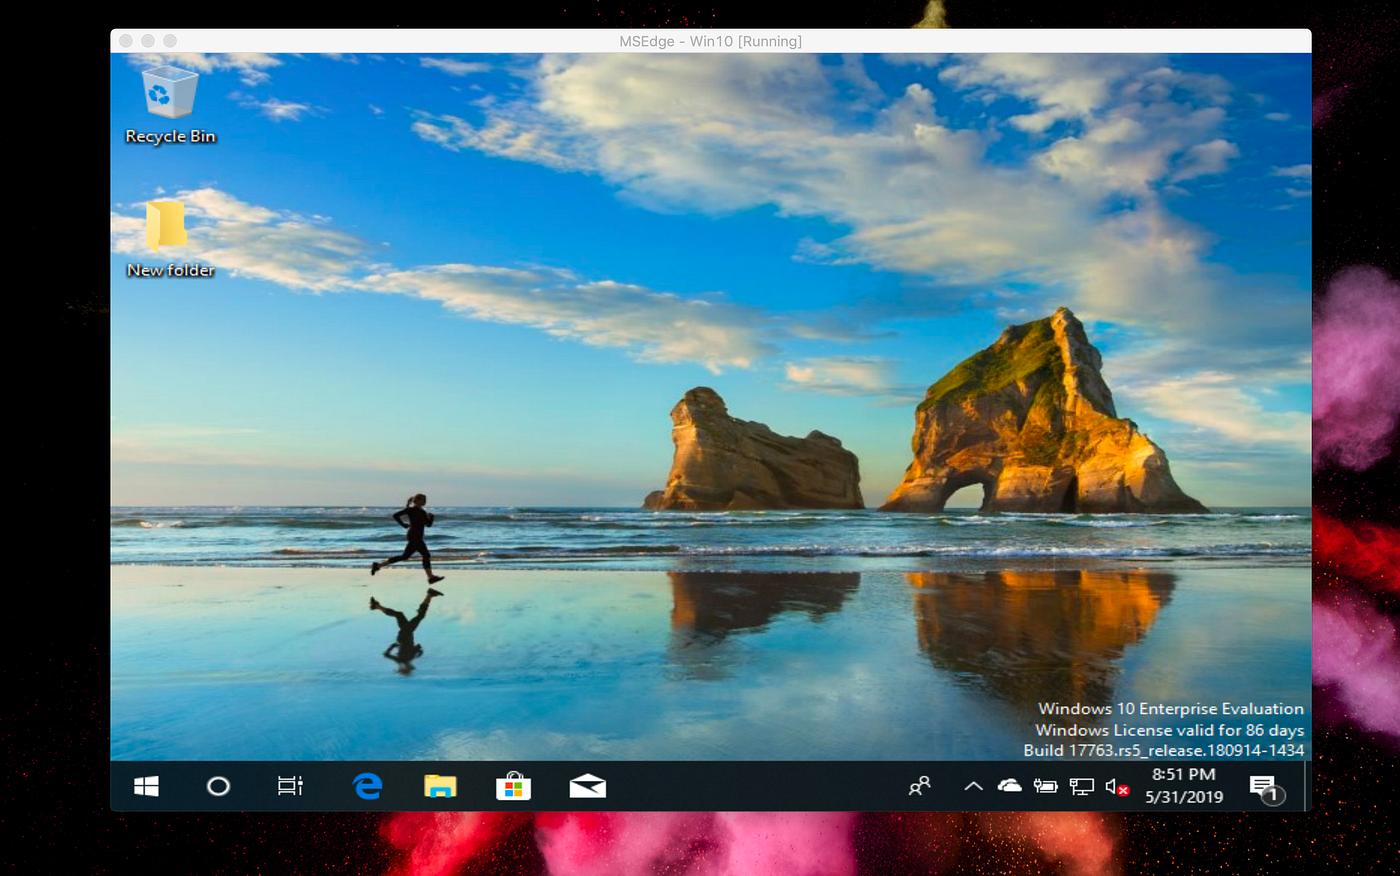Open the clock showing 8:51 PM
Image resolution: width=1400 pixels, height=876 pixels.
1184,786
